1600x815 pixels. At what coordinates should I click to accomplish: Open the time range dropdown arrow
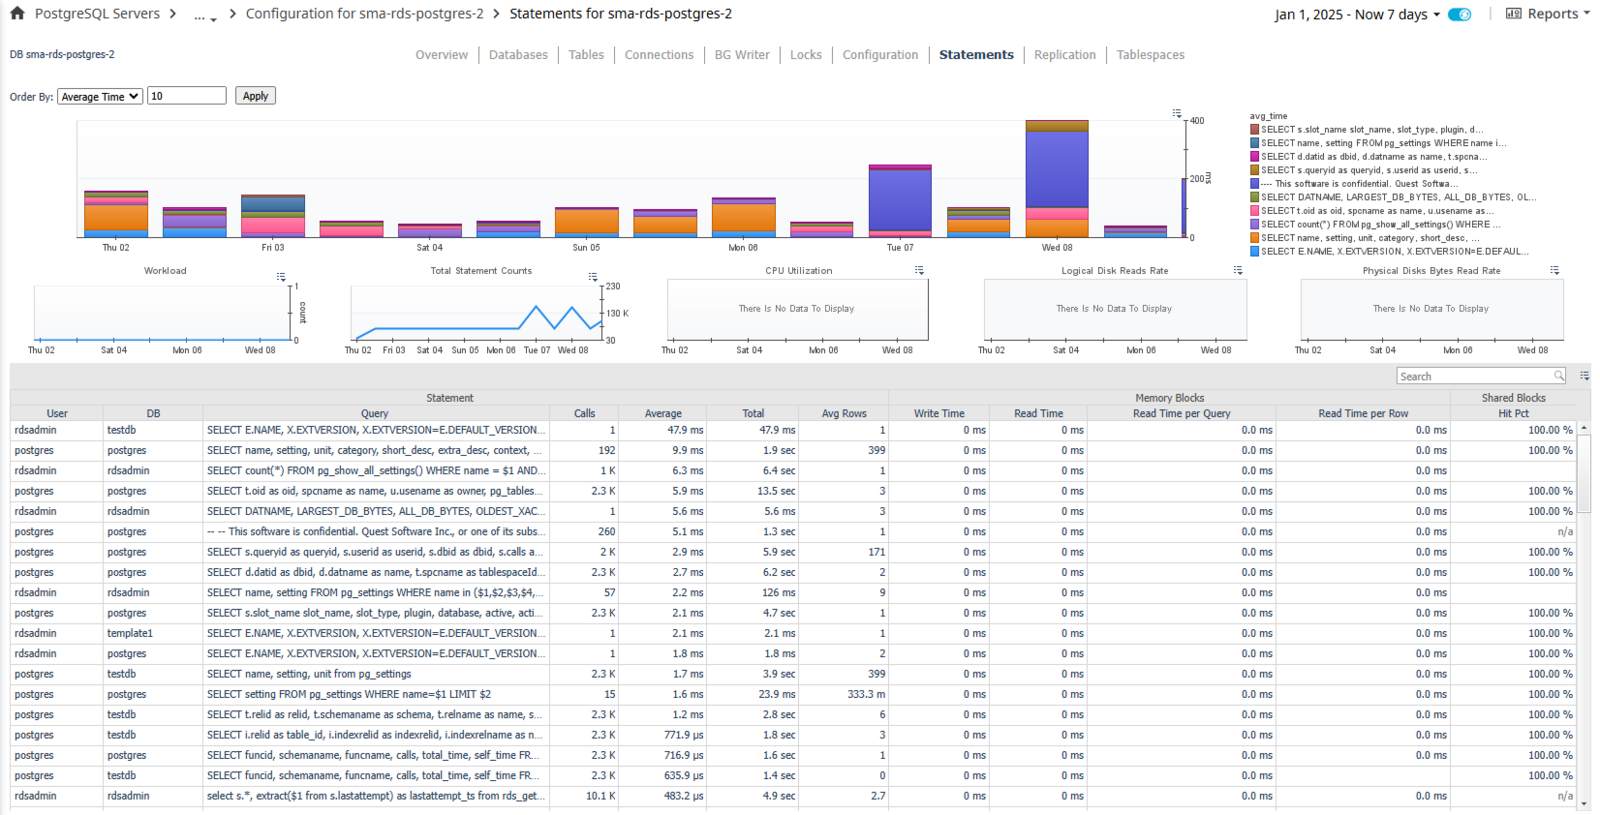pos(1437,15)
